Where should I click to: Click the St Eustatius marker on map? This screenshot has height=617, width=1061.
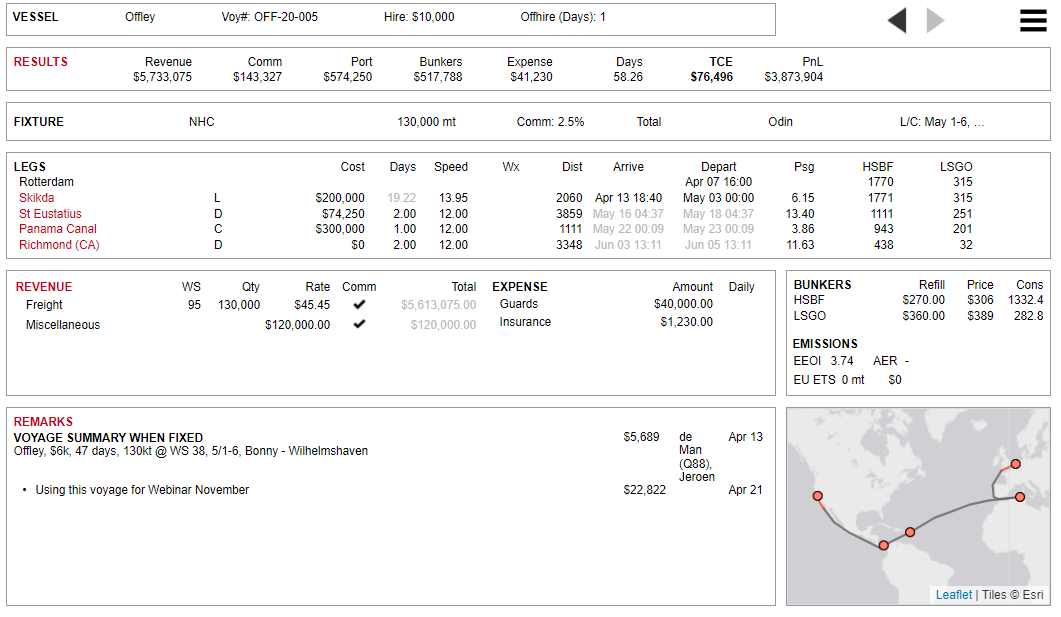click(910, 532)
